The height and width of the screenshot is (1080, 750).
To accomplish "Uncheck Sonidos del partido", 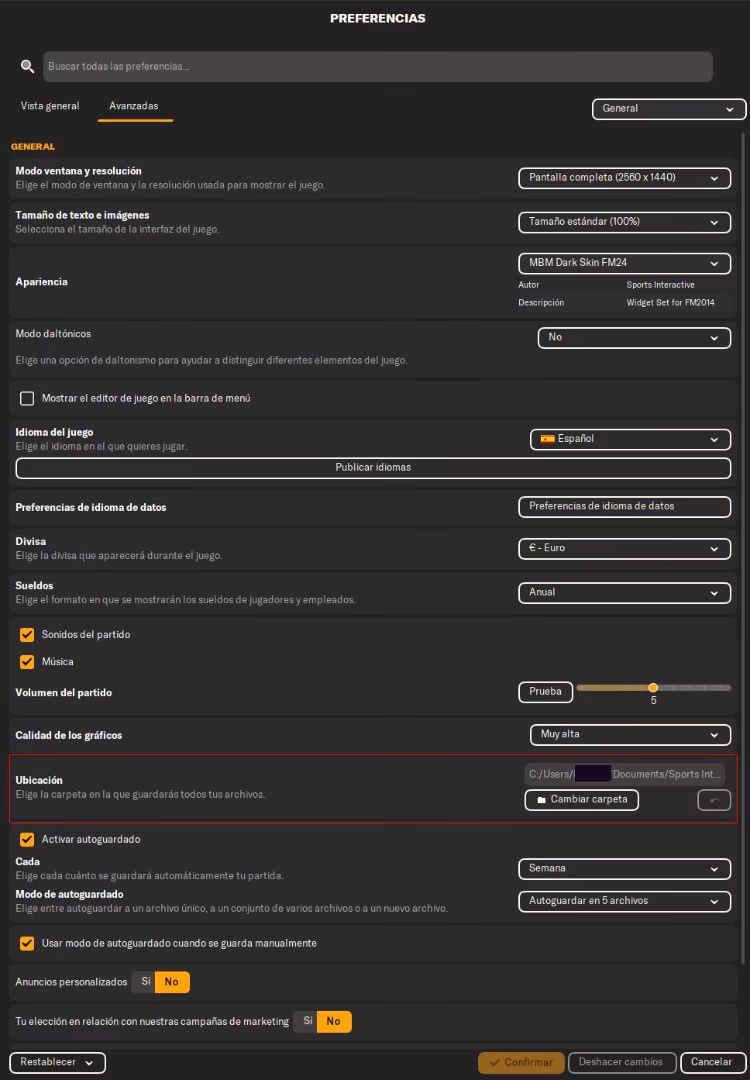I will click(x=27, y=635).
